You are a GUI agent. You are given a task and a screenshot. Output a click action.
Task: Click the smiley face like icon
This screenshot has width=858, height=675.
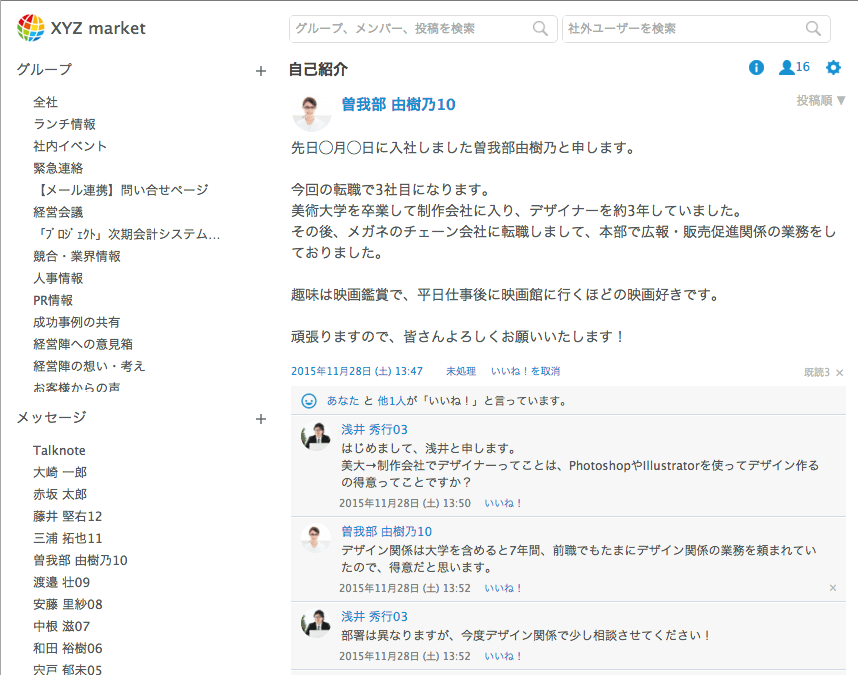coord(309,401)
